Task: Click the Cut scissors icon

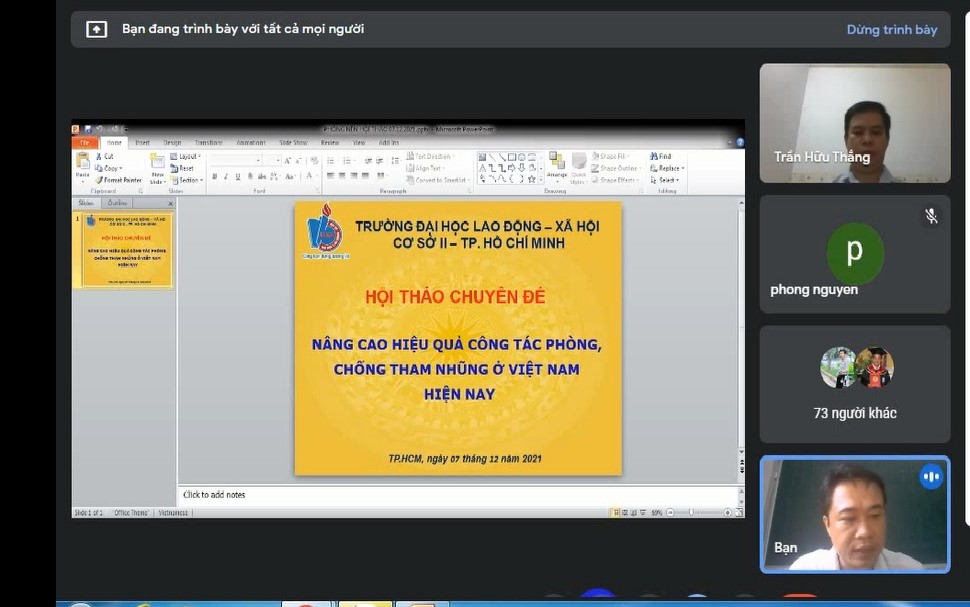Action: [x=99, y=157]
